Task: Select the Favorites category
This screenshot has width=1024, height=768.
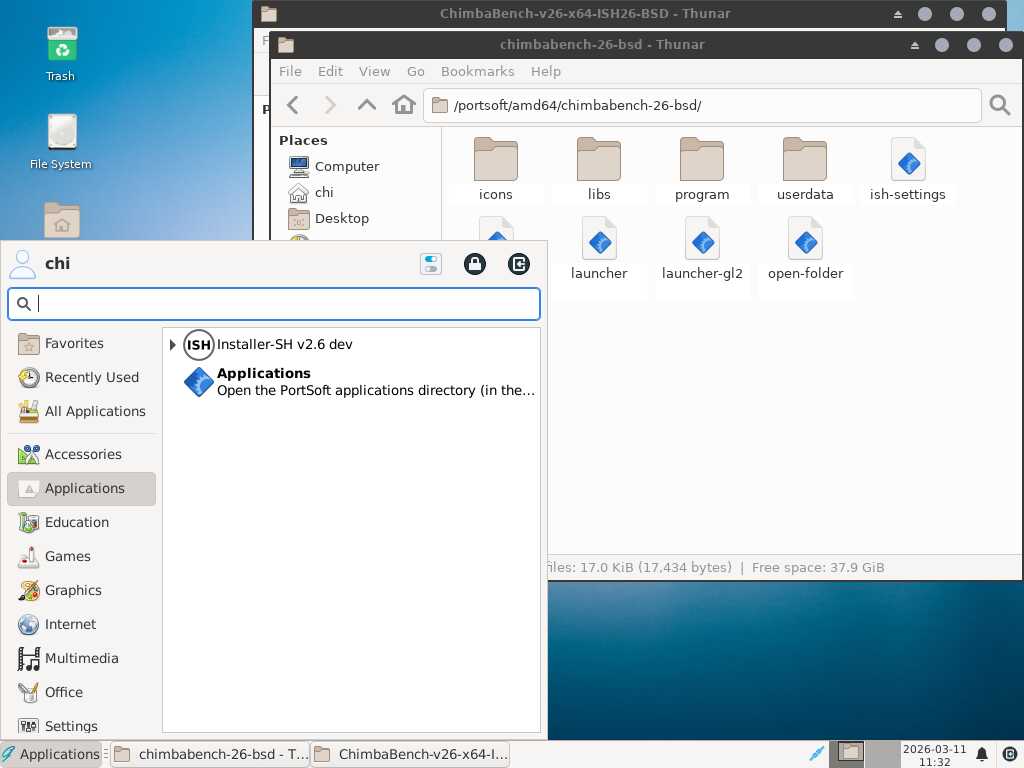Action: pyautogui.click(x=74, y=343)
